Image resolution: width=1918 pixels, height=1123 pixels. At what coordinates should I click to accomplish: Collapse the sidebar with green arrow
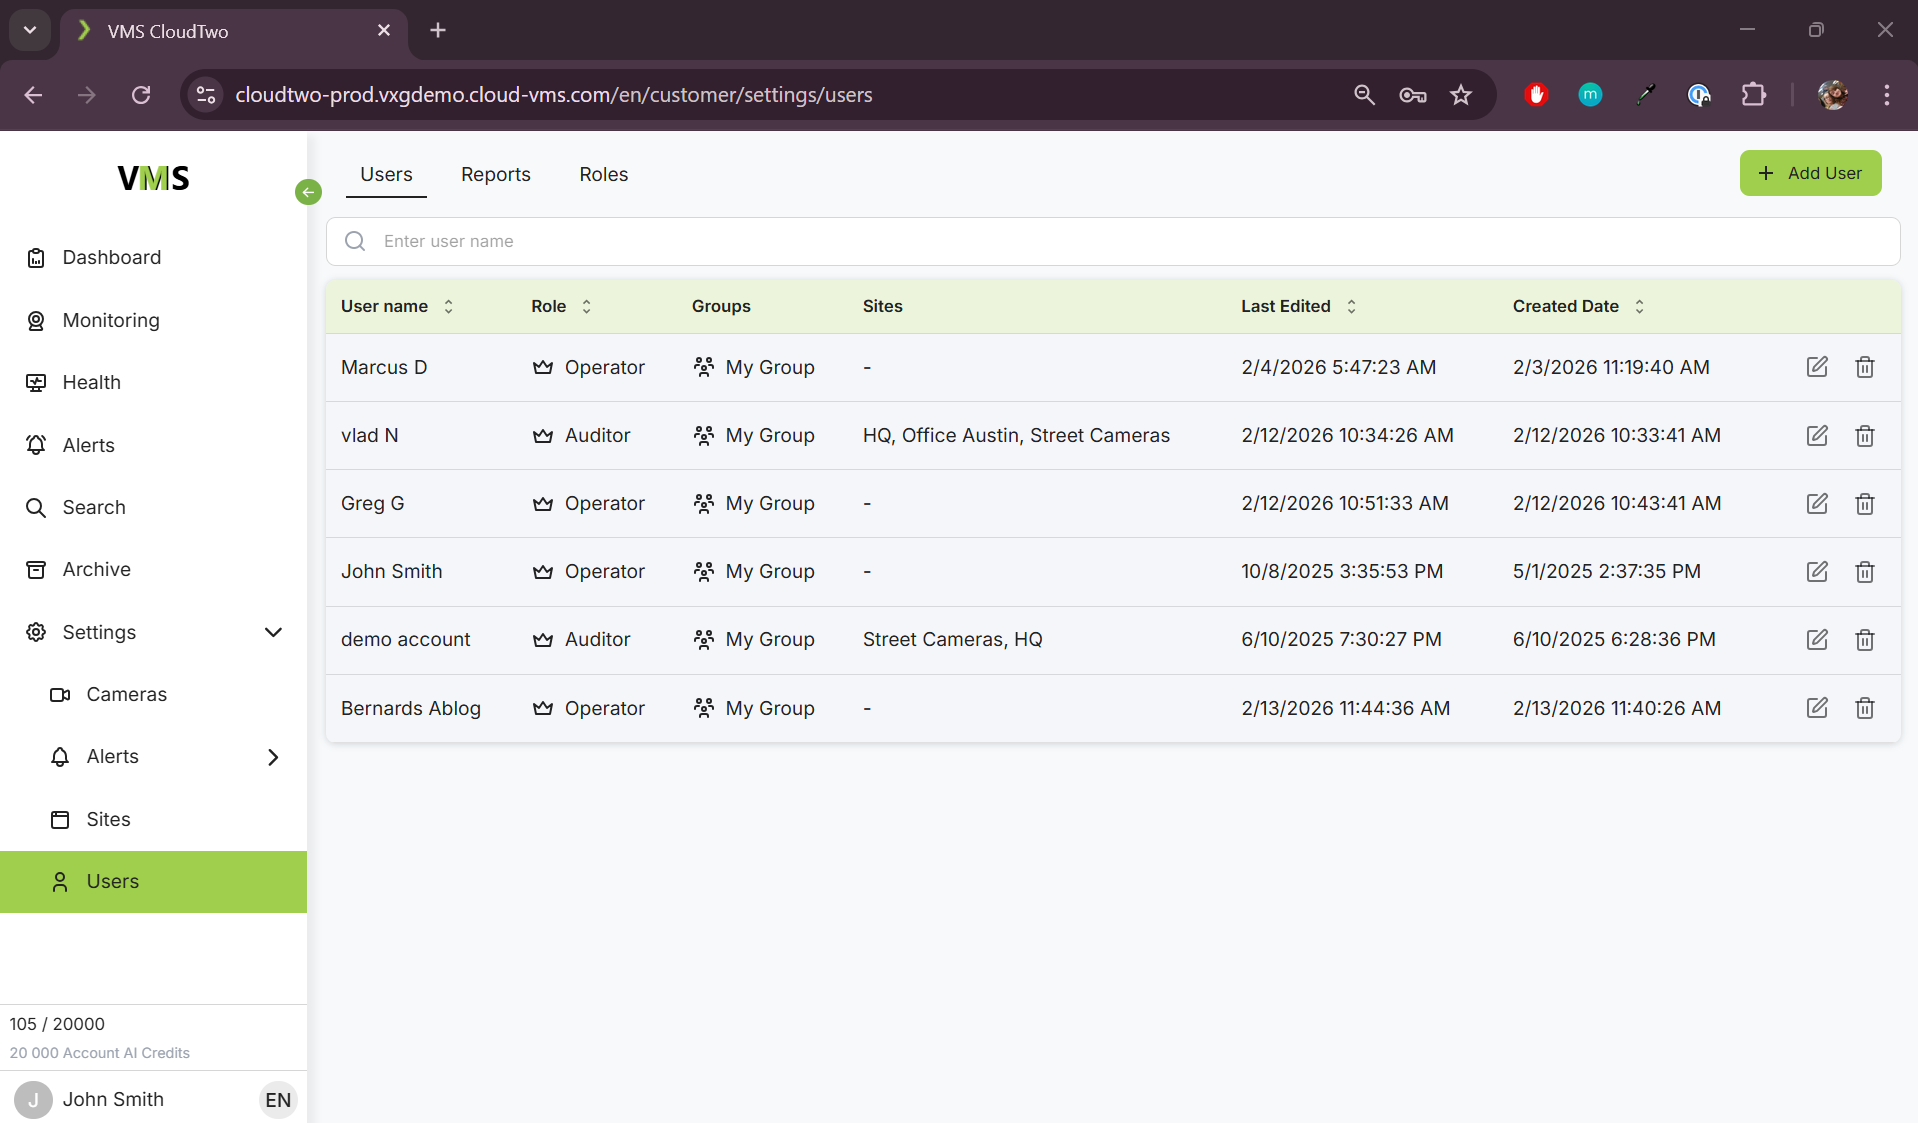tap(308, 192)
